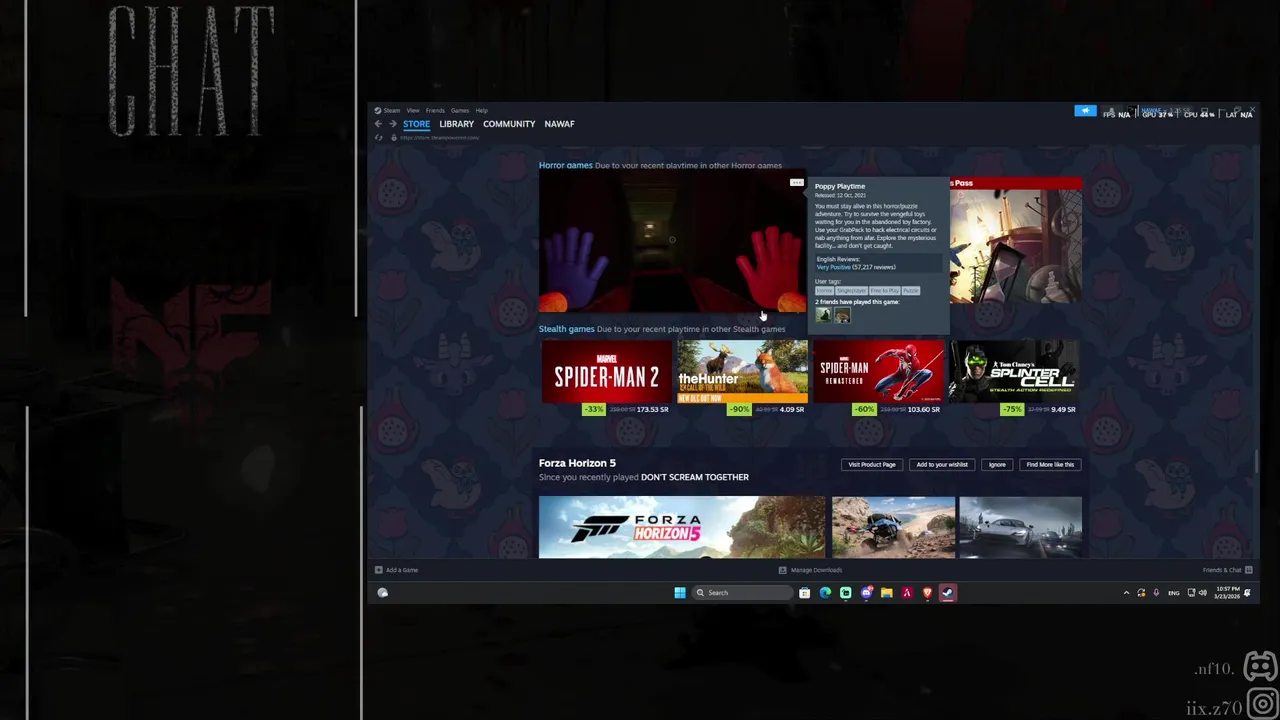Click the Stealth games section link

tap(566, 329)
